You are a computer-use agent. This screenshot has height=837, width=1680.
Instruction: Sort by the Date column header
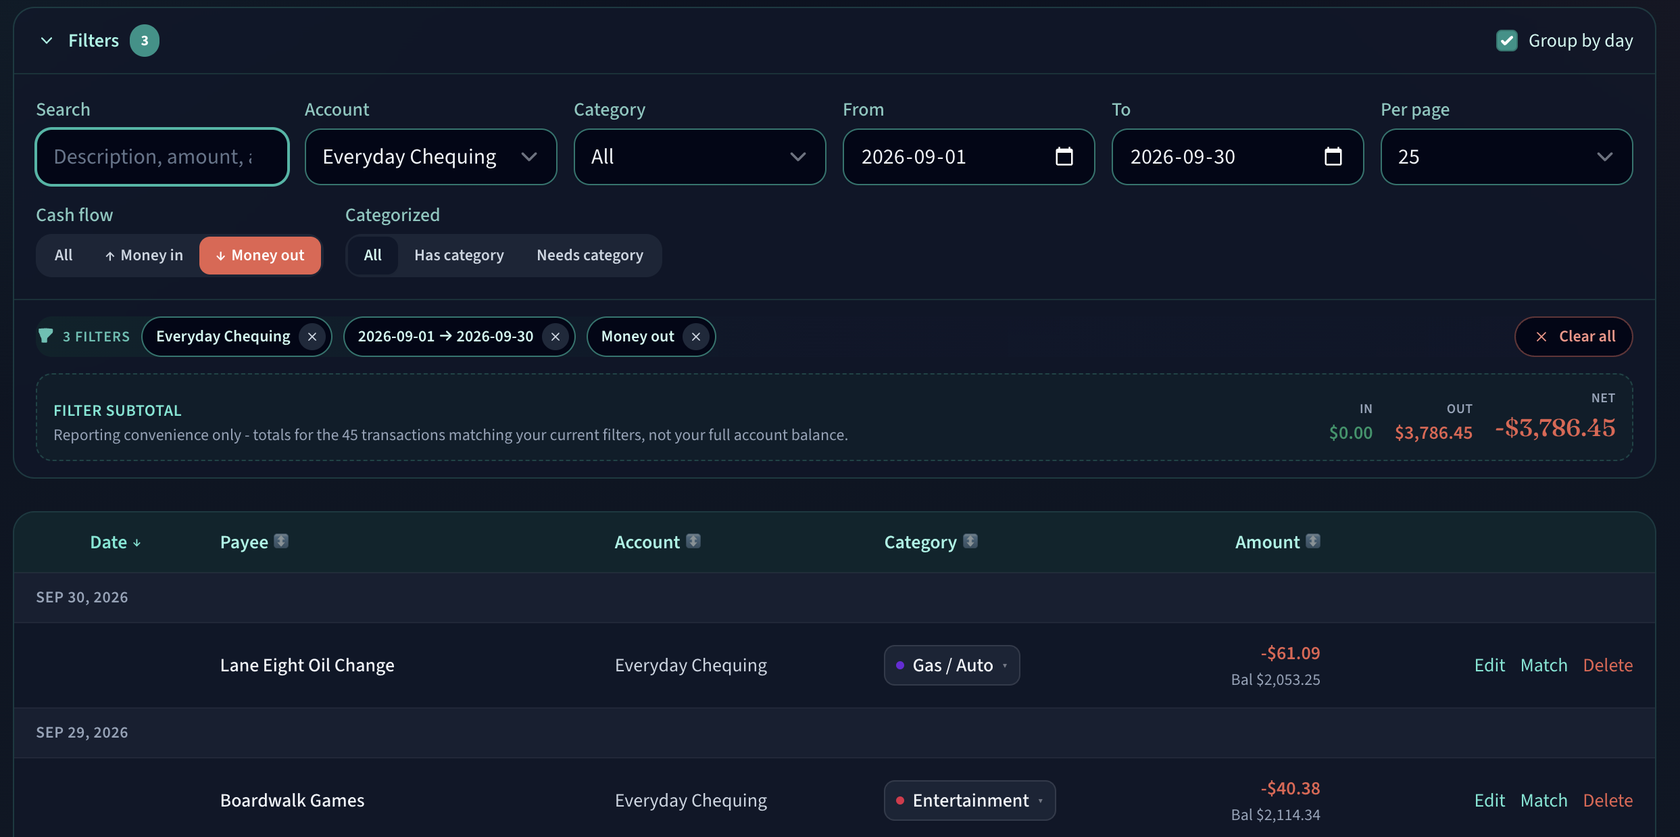point(115,542)
